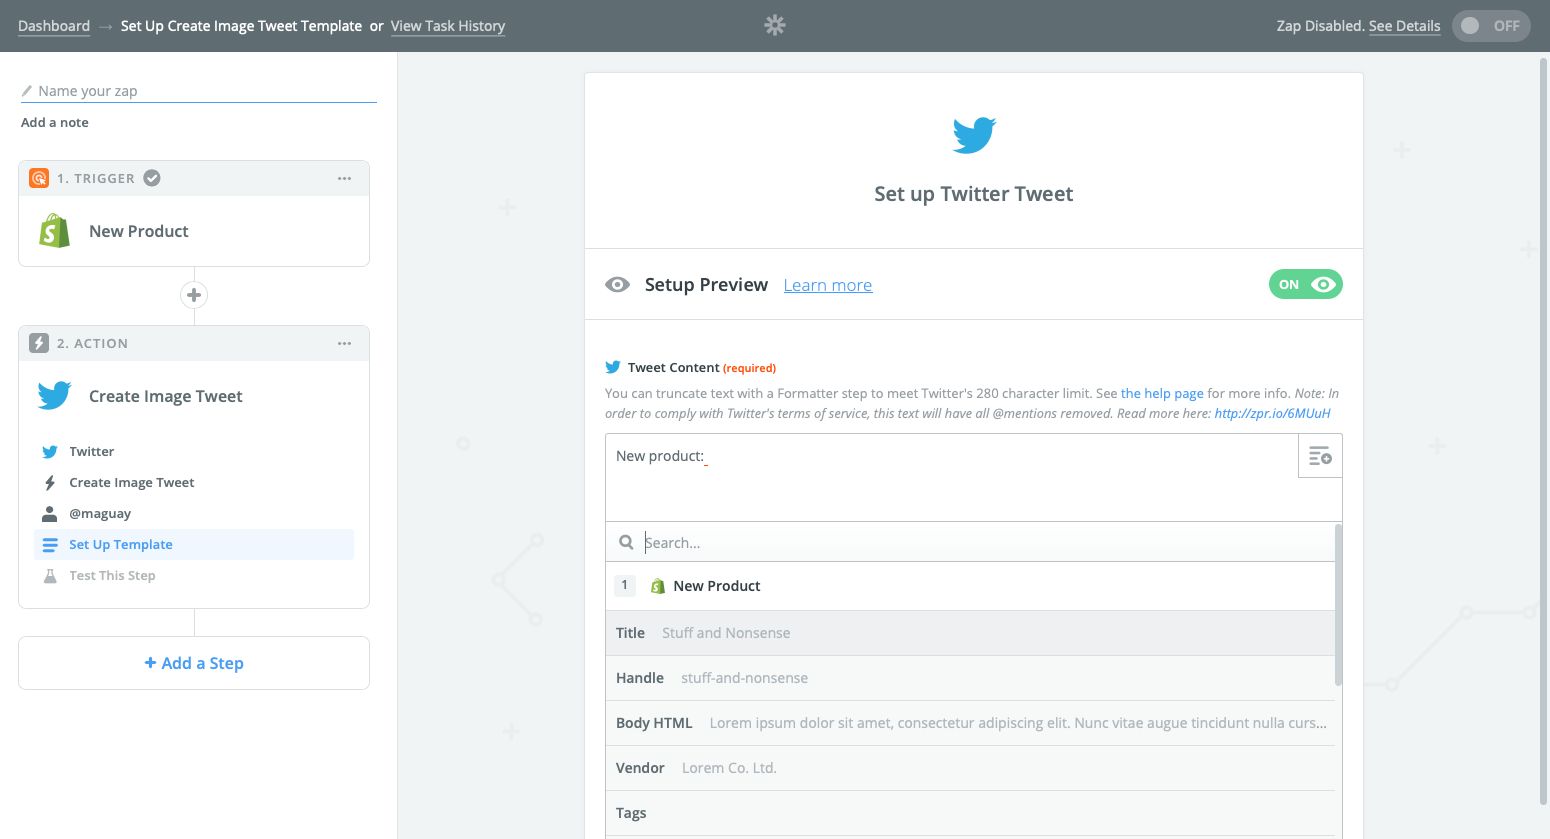Click the trigger step orange badge icon
Viewport: 1550px width, 839px height.
click(39, 178)
